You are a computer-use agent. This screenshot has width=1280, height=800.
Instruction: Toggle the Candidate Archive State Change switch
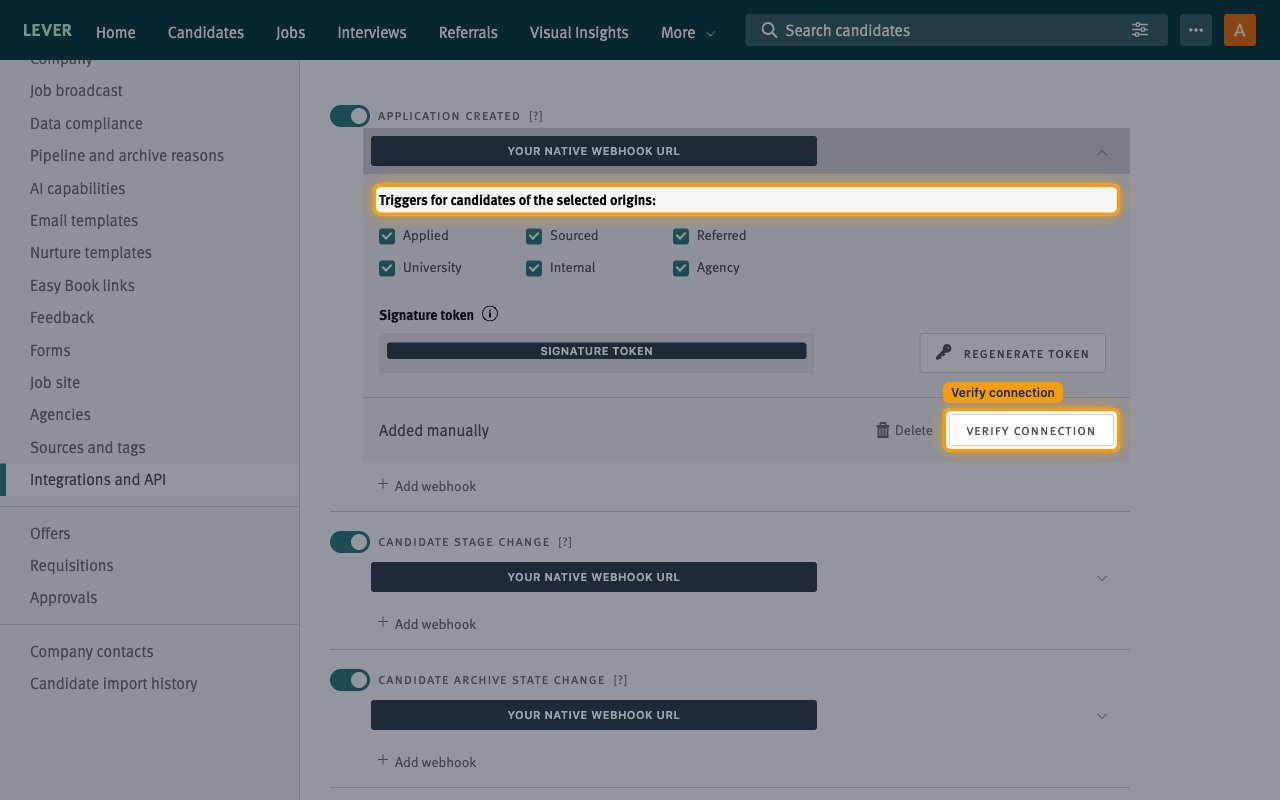350,680
